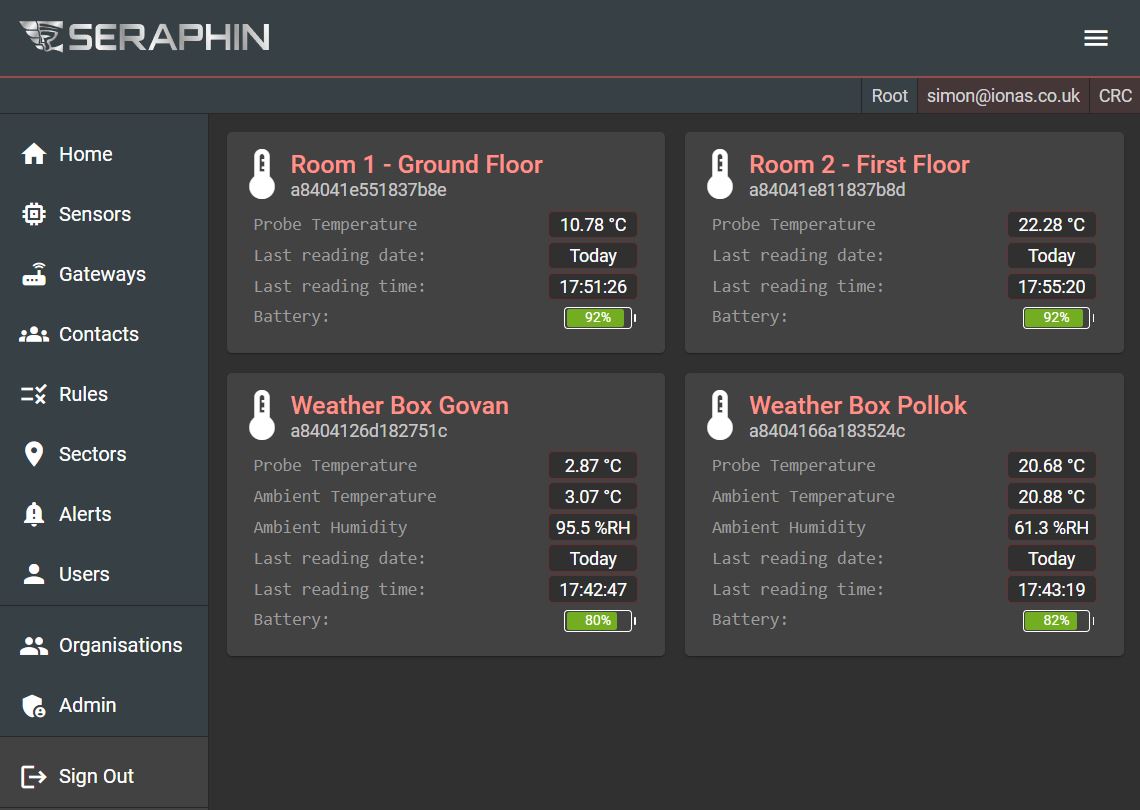Click the Sign Out arrow icon

click(33, 777)
